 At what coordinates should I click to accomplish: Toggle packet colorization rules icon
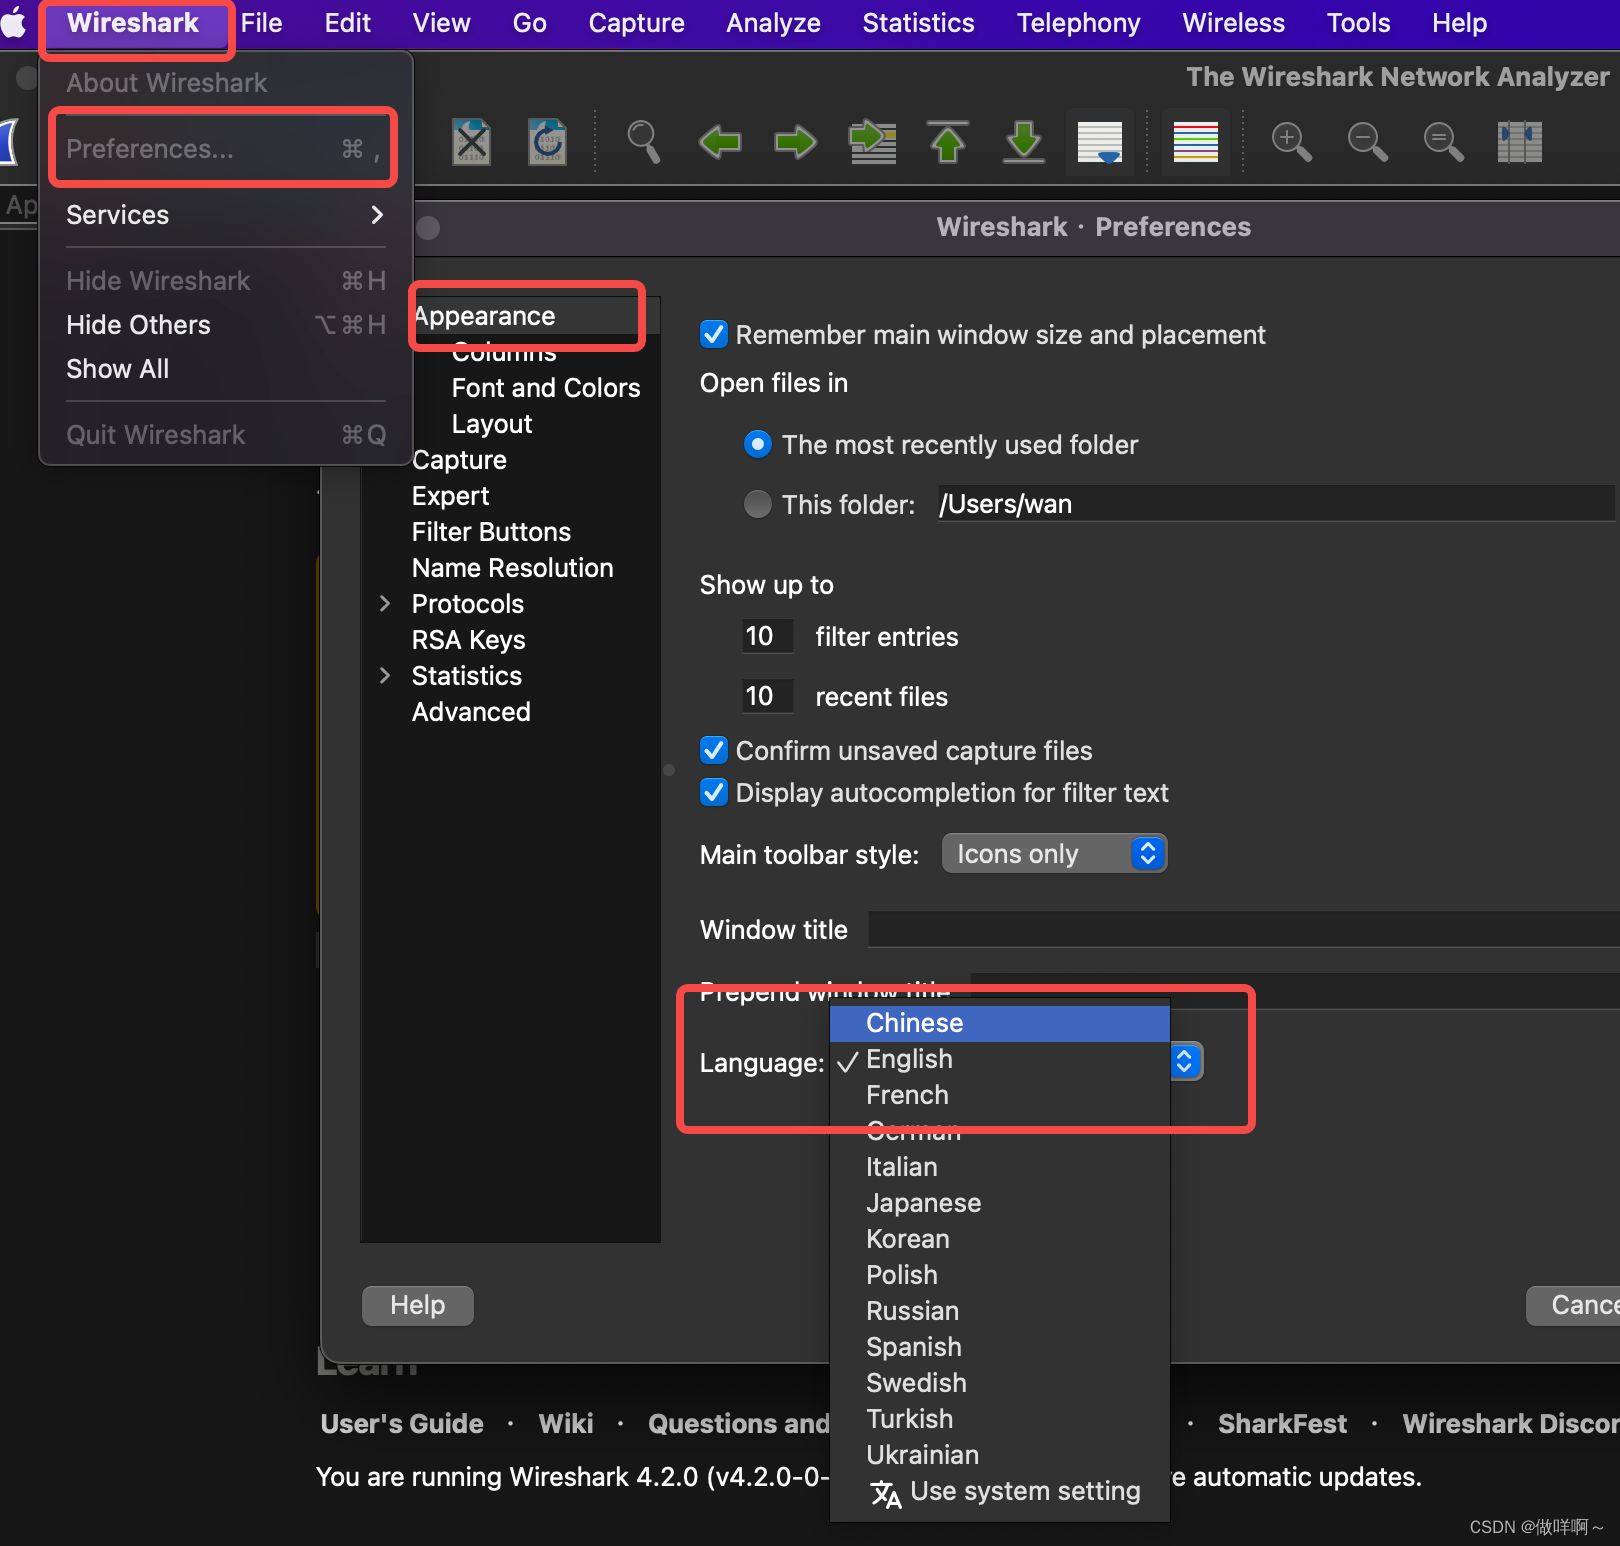click(1196, 142)
